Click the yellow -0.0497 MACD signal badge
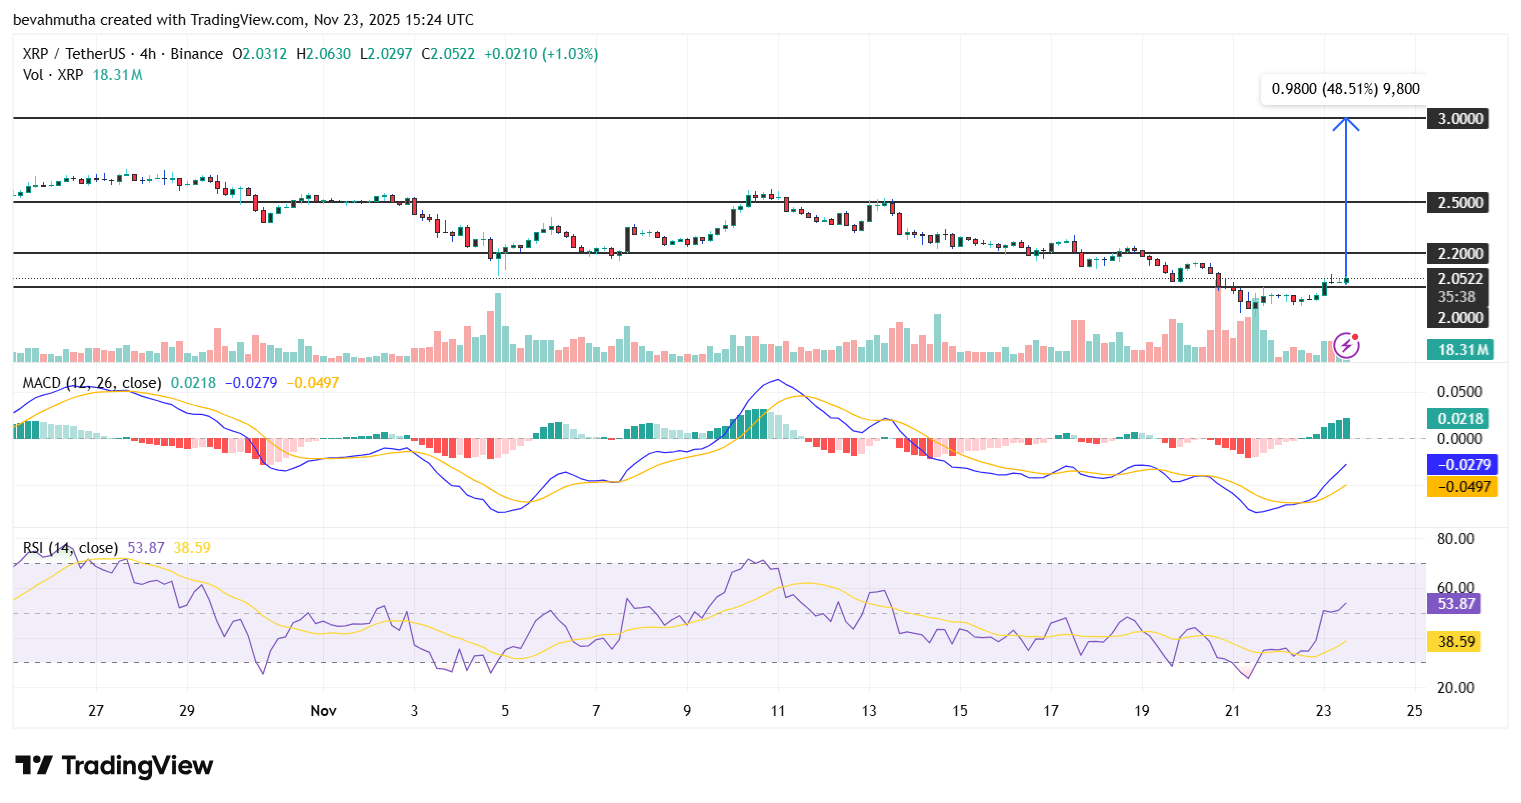Image resolution: width=1521 pixels, height=803 pixels. click(1461, 487)
